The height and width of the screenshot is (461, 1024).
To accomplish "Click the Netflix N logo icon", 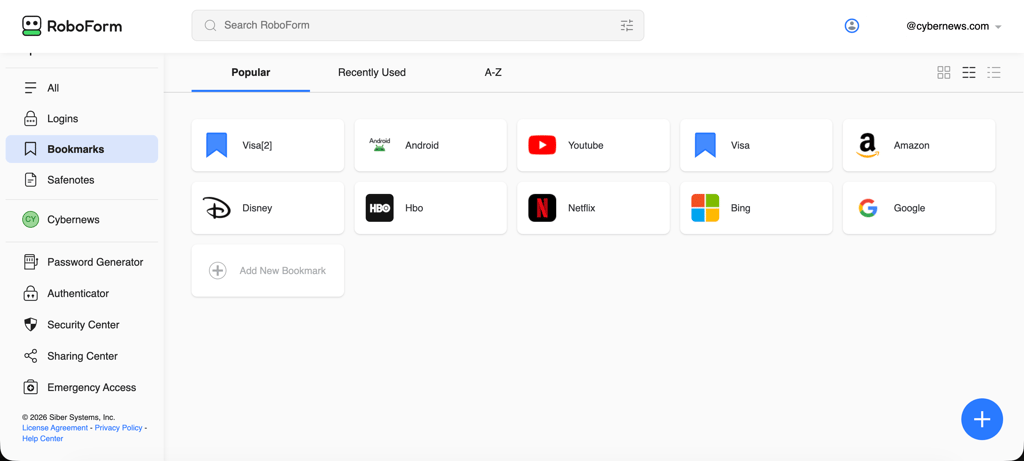I will (542, 208).
